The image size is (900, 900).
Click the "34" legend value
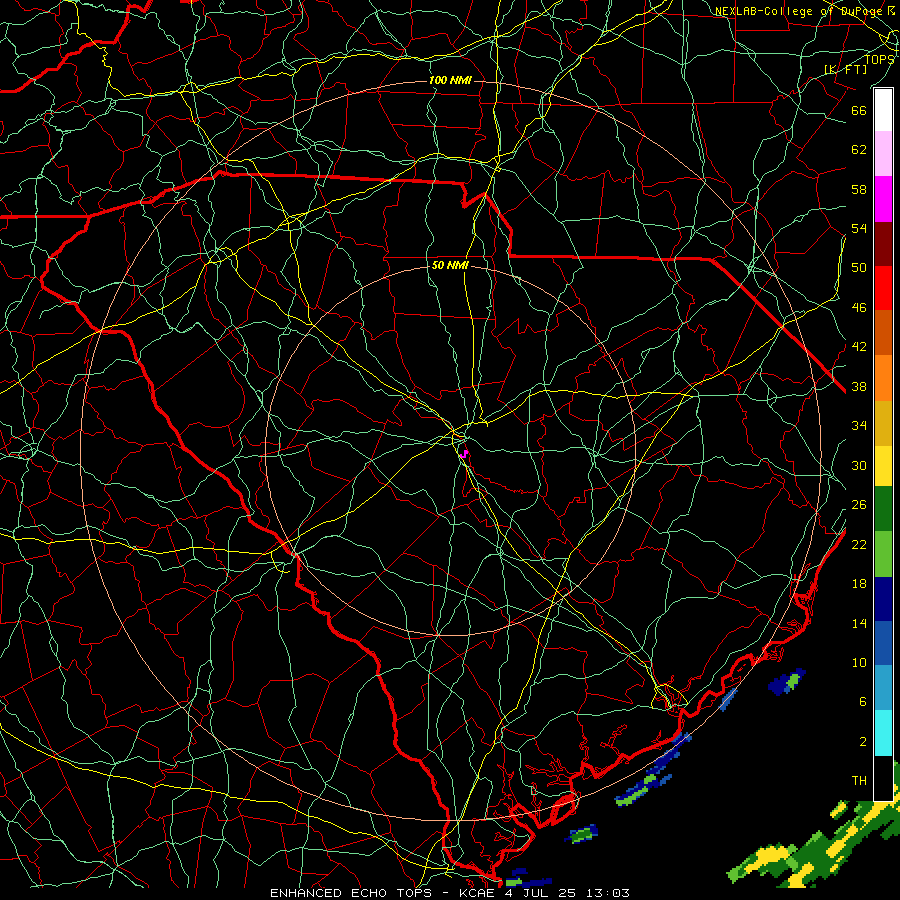(859, 426)
